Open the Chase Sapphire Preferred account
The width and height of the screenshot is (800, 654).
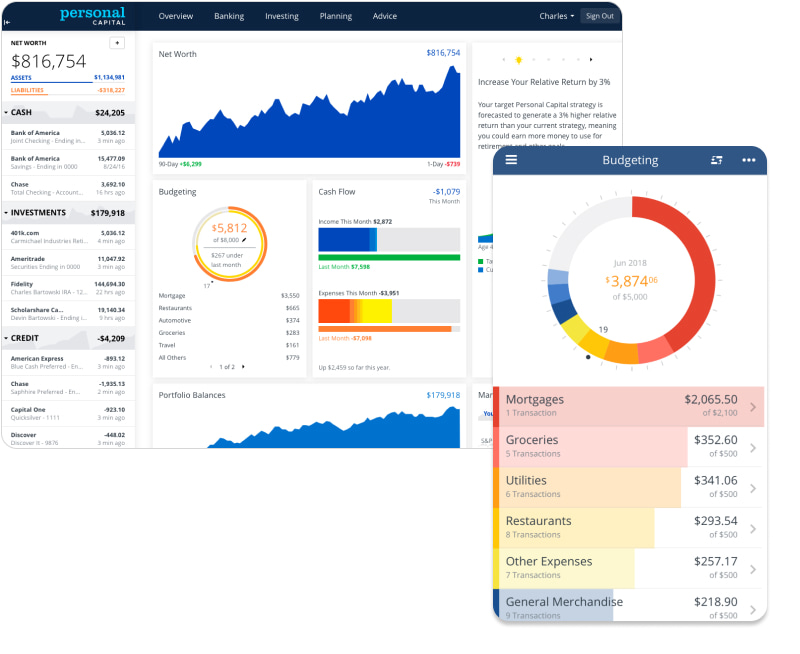pyautogui.click(x=68, y=388)
